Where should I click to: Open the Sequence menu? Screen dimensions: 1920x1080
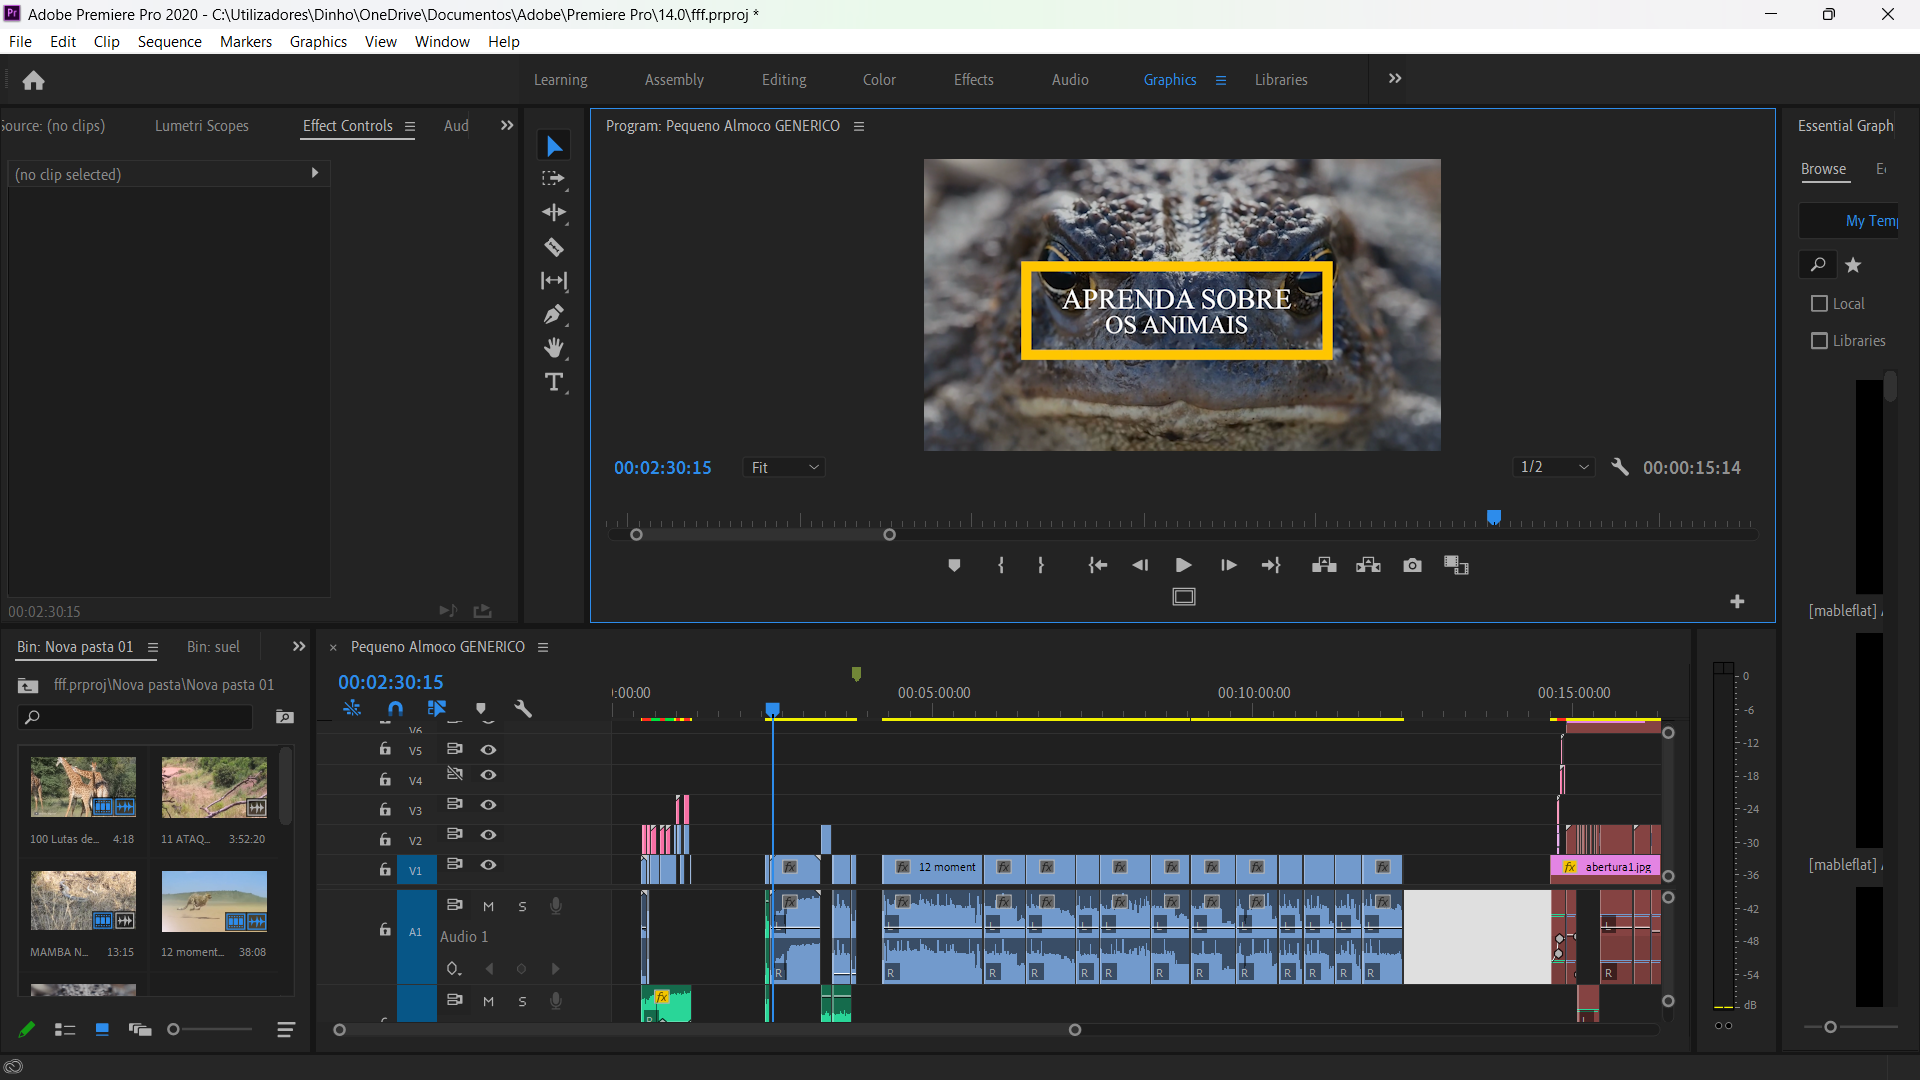(169, 42)
